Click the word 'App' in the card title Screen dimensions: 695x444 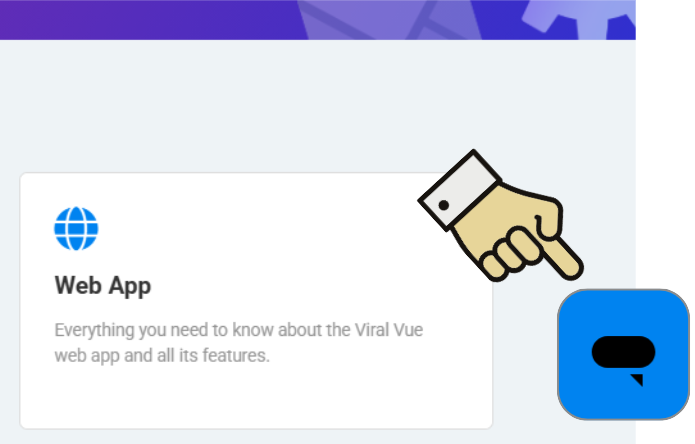pos(130,287)
